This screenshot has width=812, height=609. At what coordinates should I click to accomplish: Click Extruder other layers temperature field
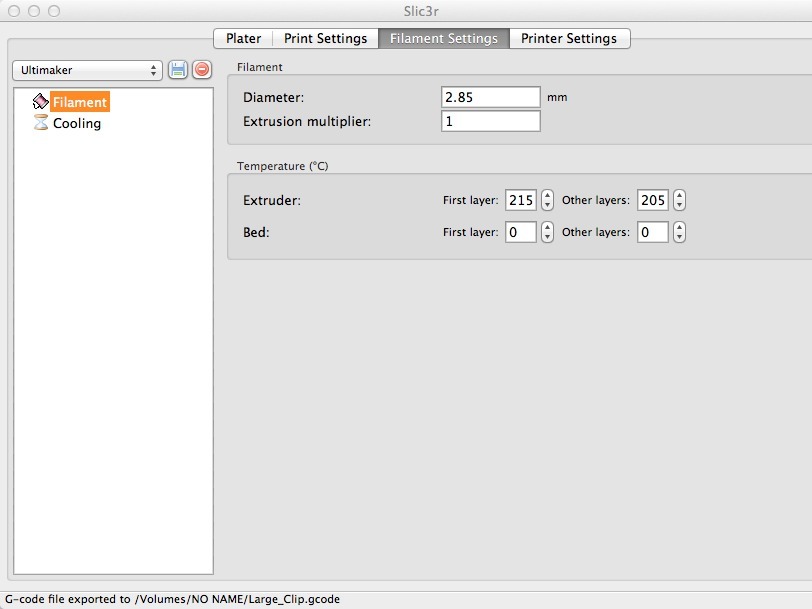click(652, 200)
